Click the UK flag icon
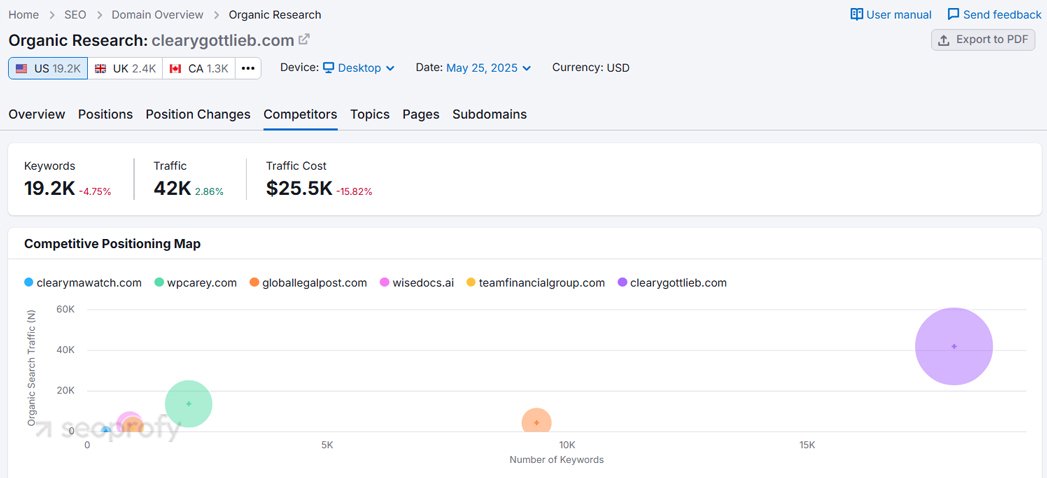This screenshot has width=1047, height=478. click(100, 68)
